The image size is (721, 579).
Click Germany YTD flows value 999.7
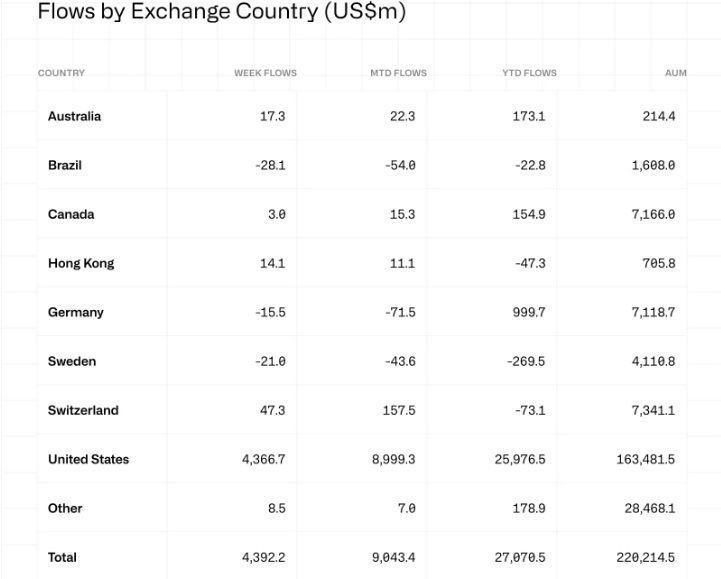click(x=529, y=312)
